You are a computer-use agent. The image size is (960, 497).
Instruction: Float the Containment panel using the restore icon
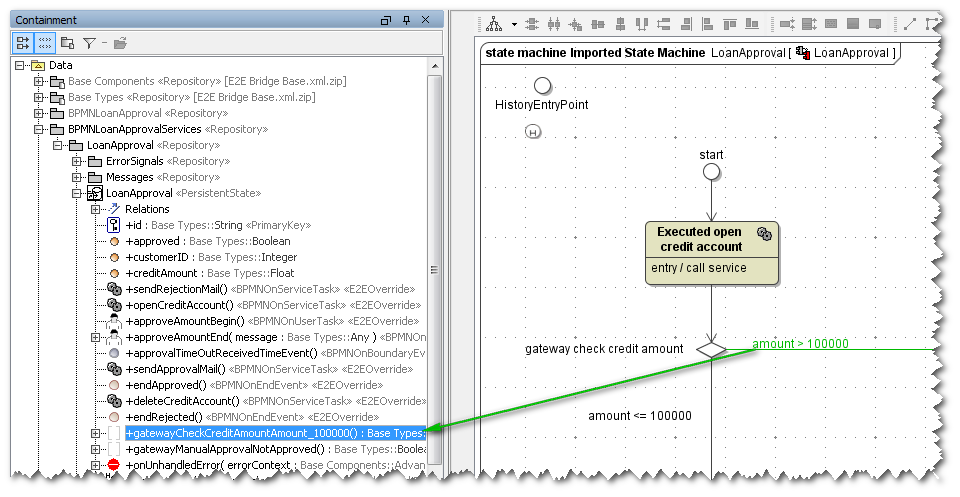click(x=386, y=20)
